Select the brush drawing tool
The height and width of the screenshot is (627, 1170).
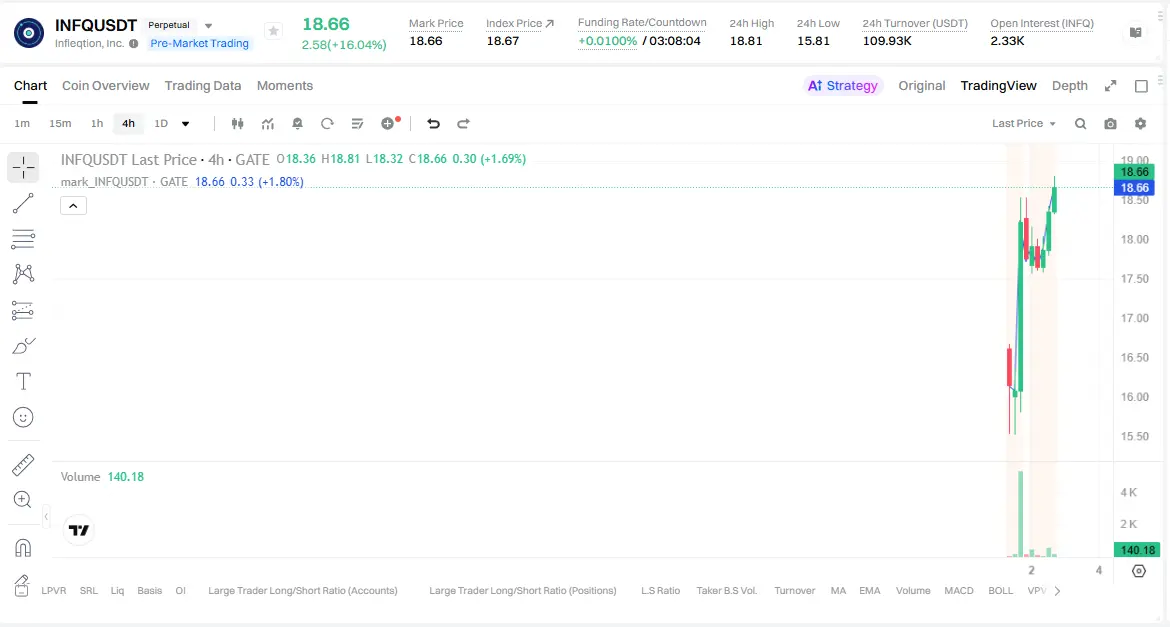(x=23, y=346)
